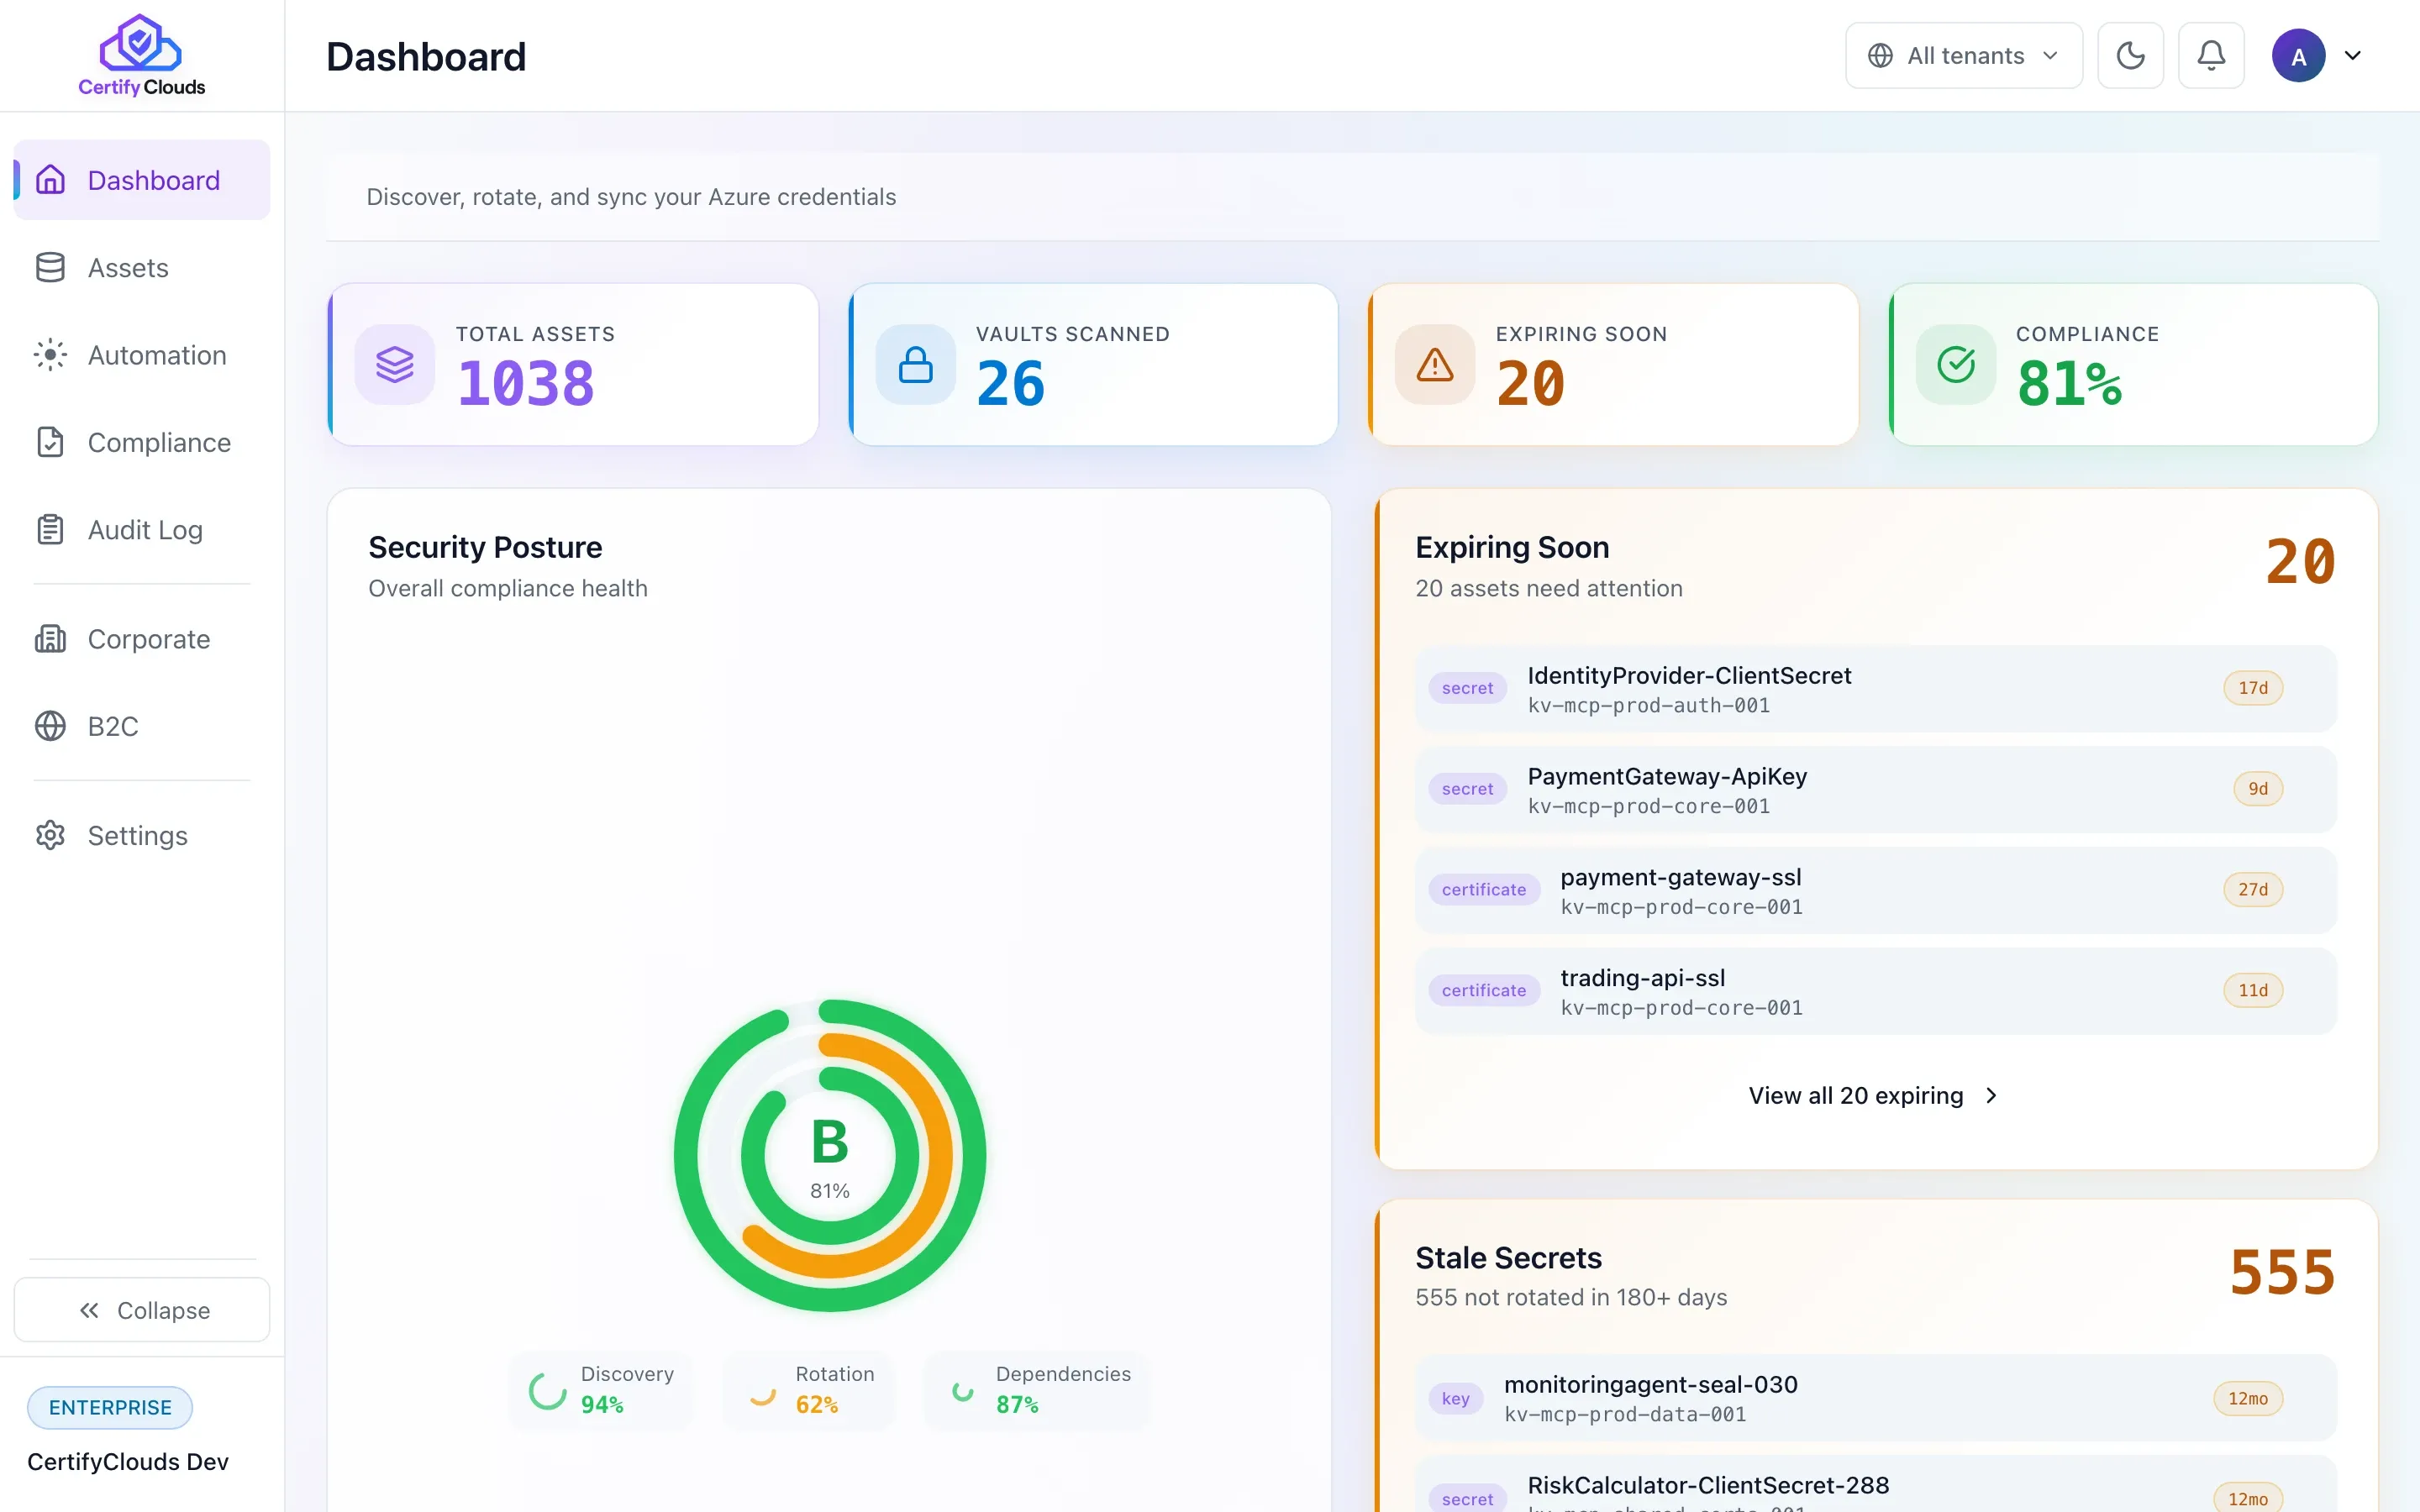Image resolution: width=2420 pixels, height=1512 pixels.
Task: Collapse the sidebar navigation
Action: coord(142,1310)
